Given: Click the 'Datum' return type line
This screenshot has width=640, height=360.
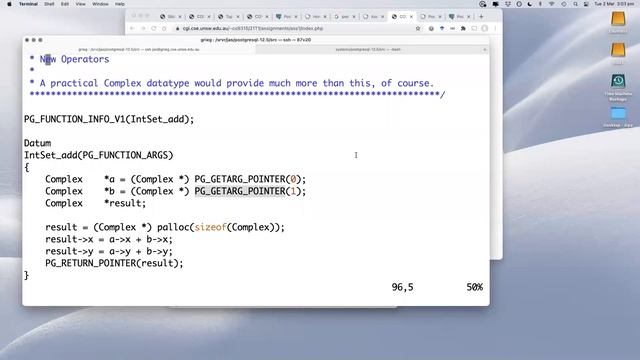Looking at the screenshot, I should (x=38, y=143).
